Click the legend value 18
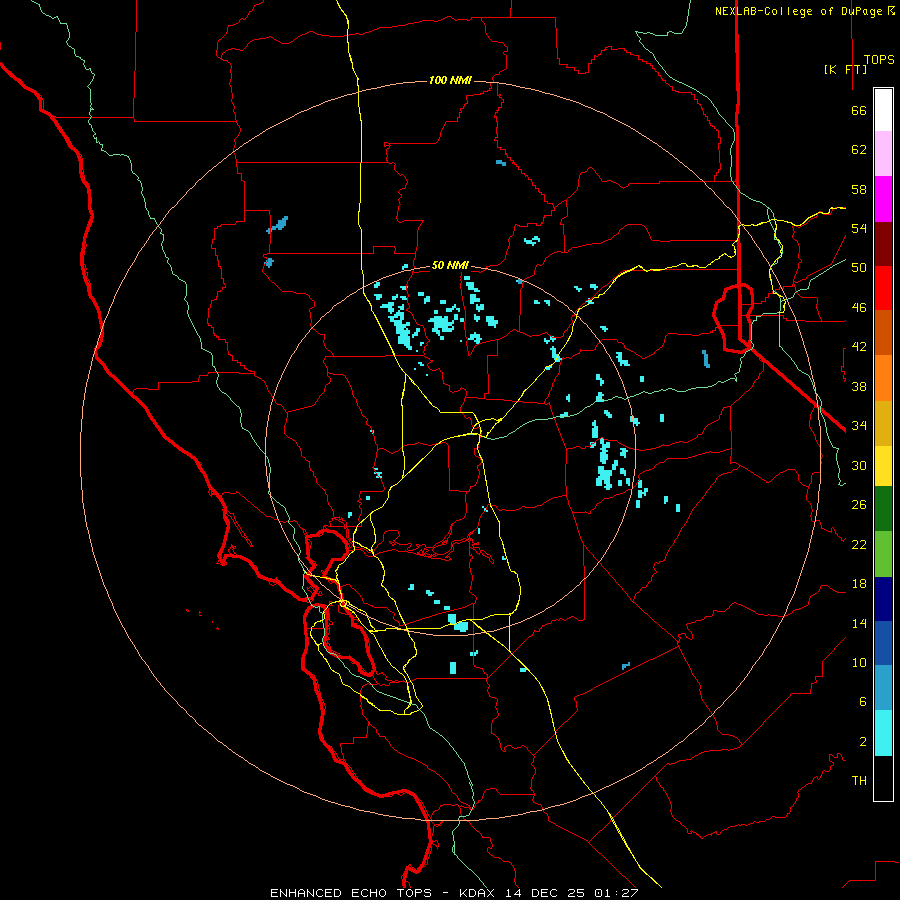This screenshot has height=900, width=900. (x=859, y=584)
